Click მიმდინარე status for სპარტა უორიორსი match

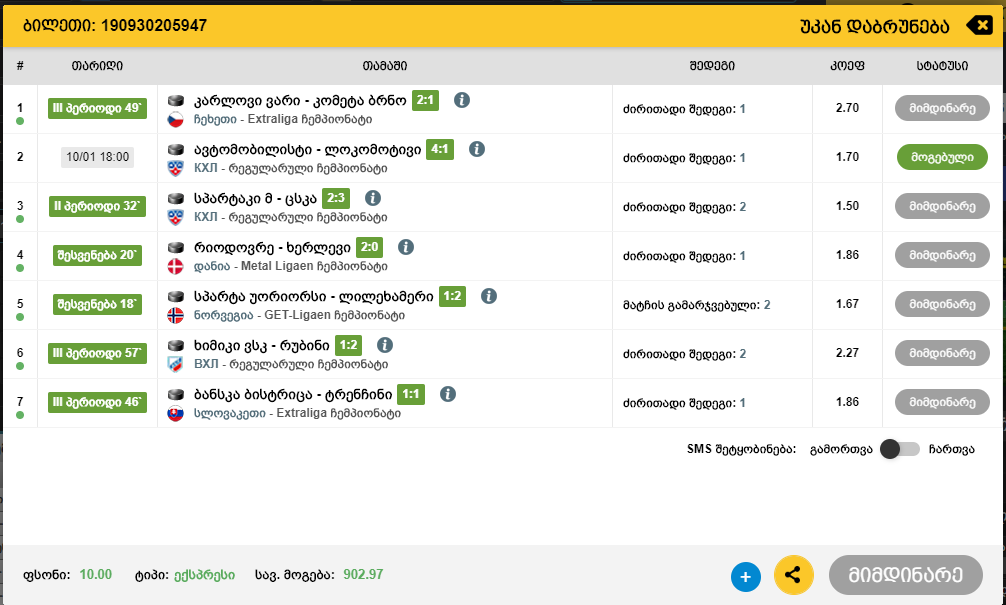(942, 304)
